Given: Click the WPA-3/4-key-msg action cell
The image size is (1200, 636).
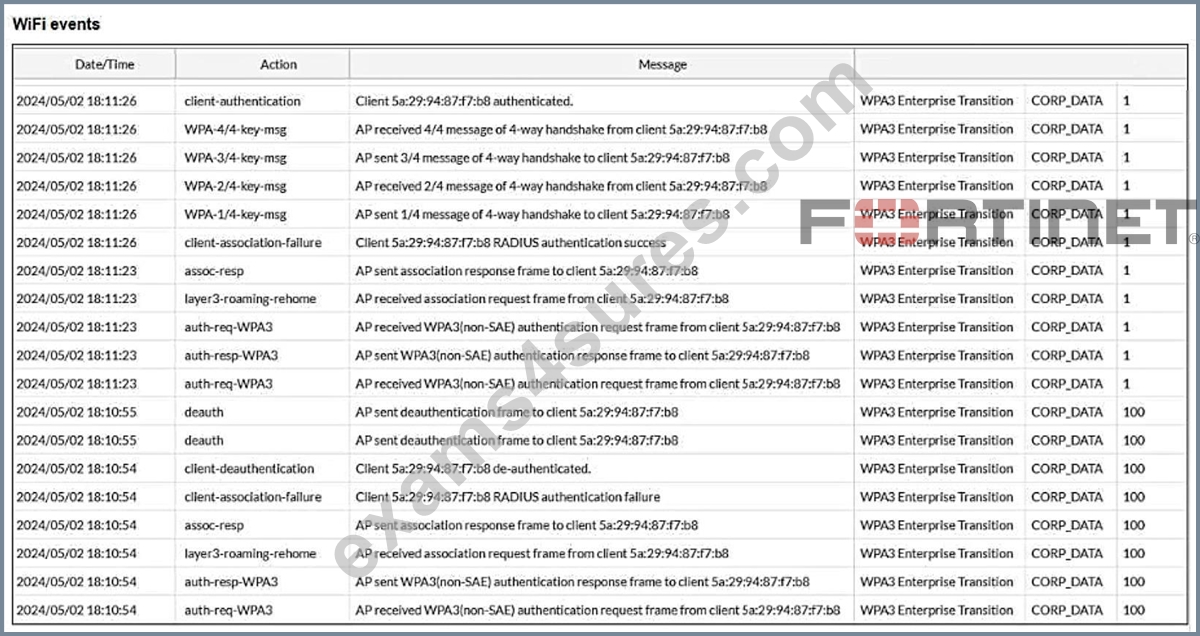Looking at the screenshot, I should (235, 157).
